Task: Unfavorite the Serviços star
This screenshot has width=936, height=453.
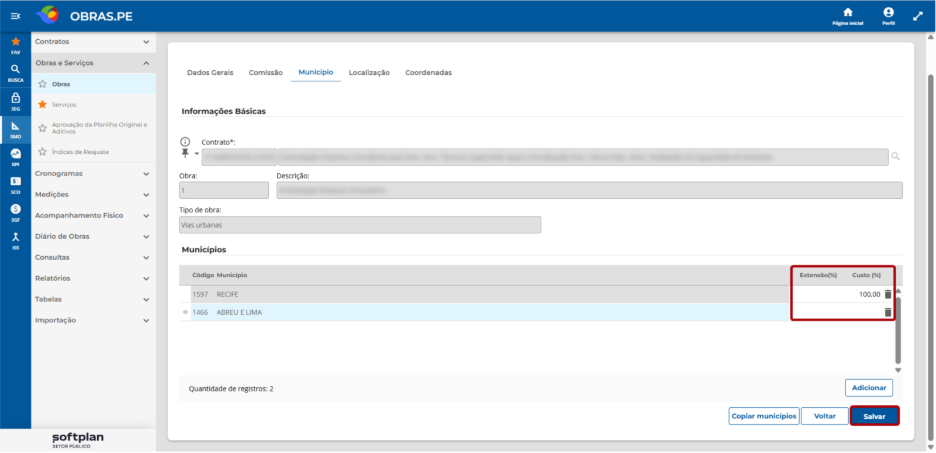Action: (x=42, y=104)
